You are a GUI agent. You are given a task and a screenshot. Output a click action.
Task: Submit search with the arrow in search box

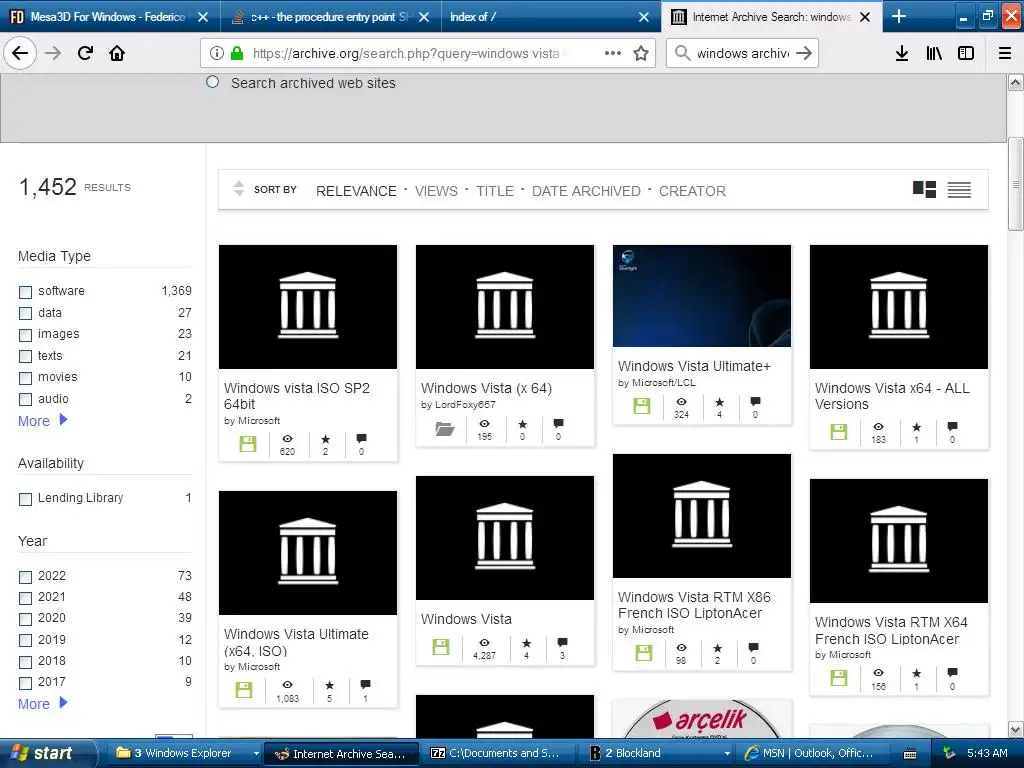point(804,53)
